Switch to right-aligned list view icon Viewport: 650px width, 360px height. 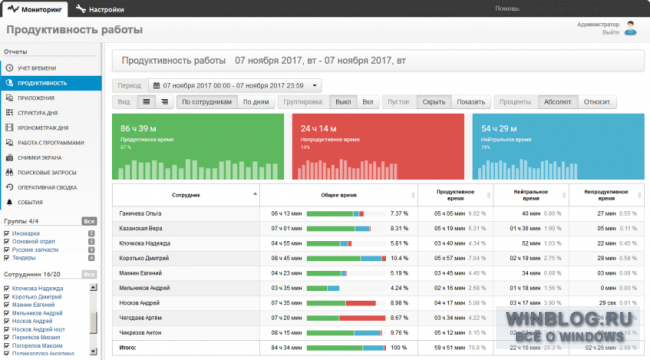click(x=165, y=102)
